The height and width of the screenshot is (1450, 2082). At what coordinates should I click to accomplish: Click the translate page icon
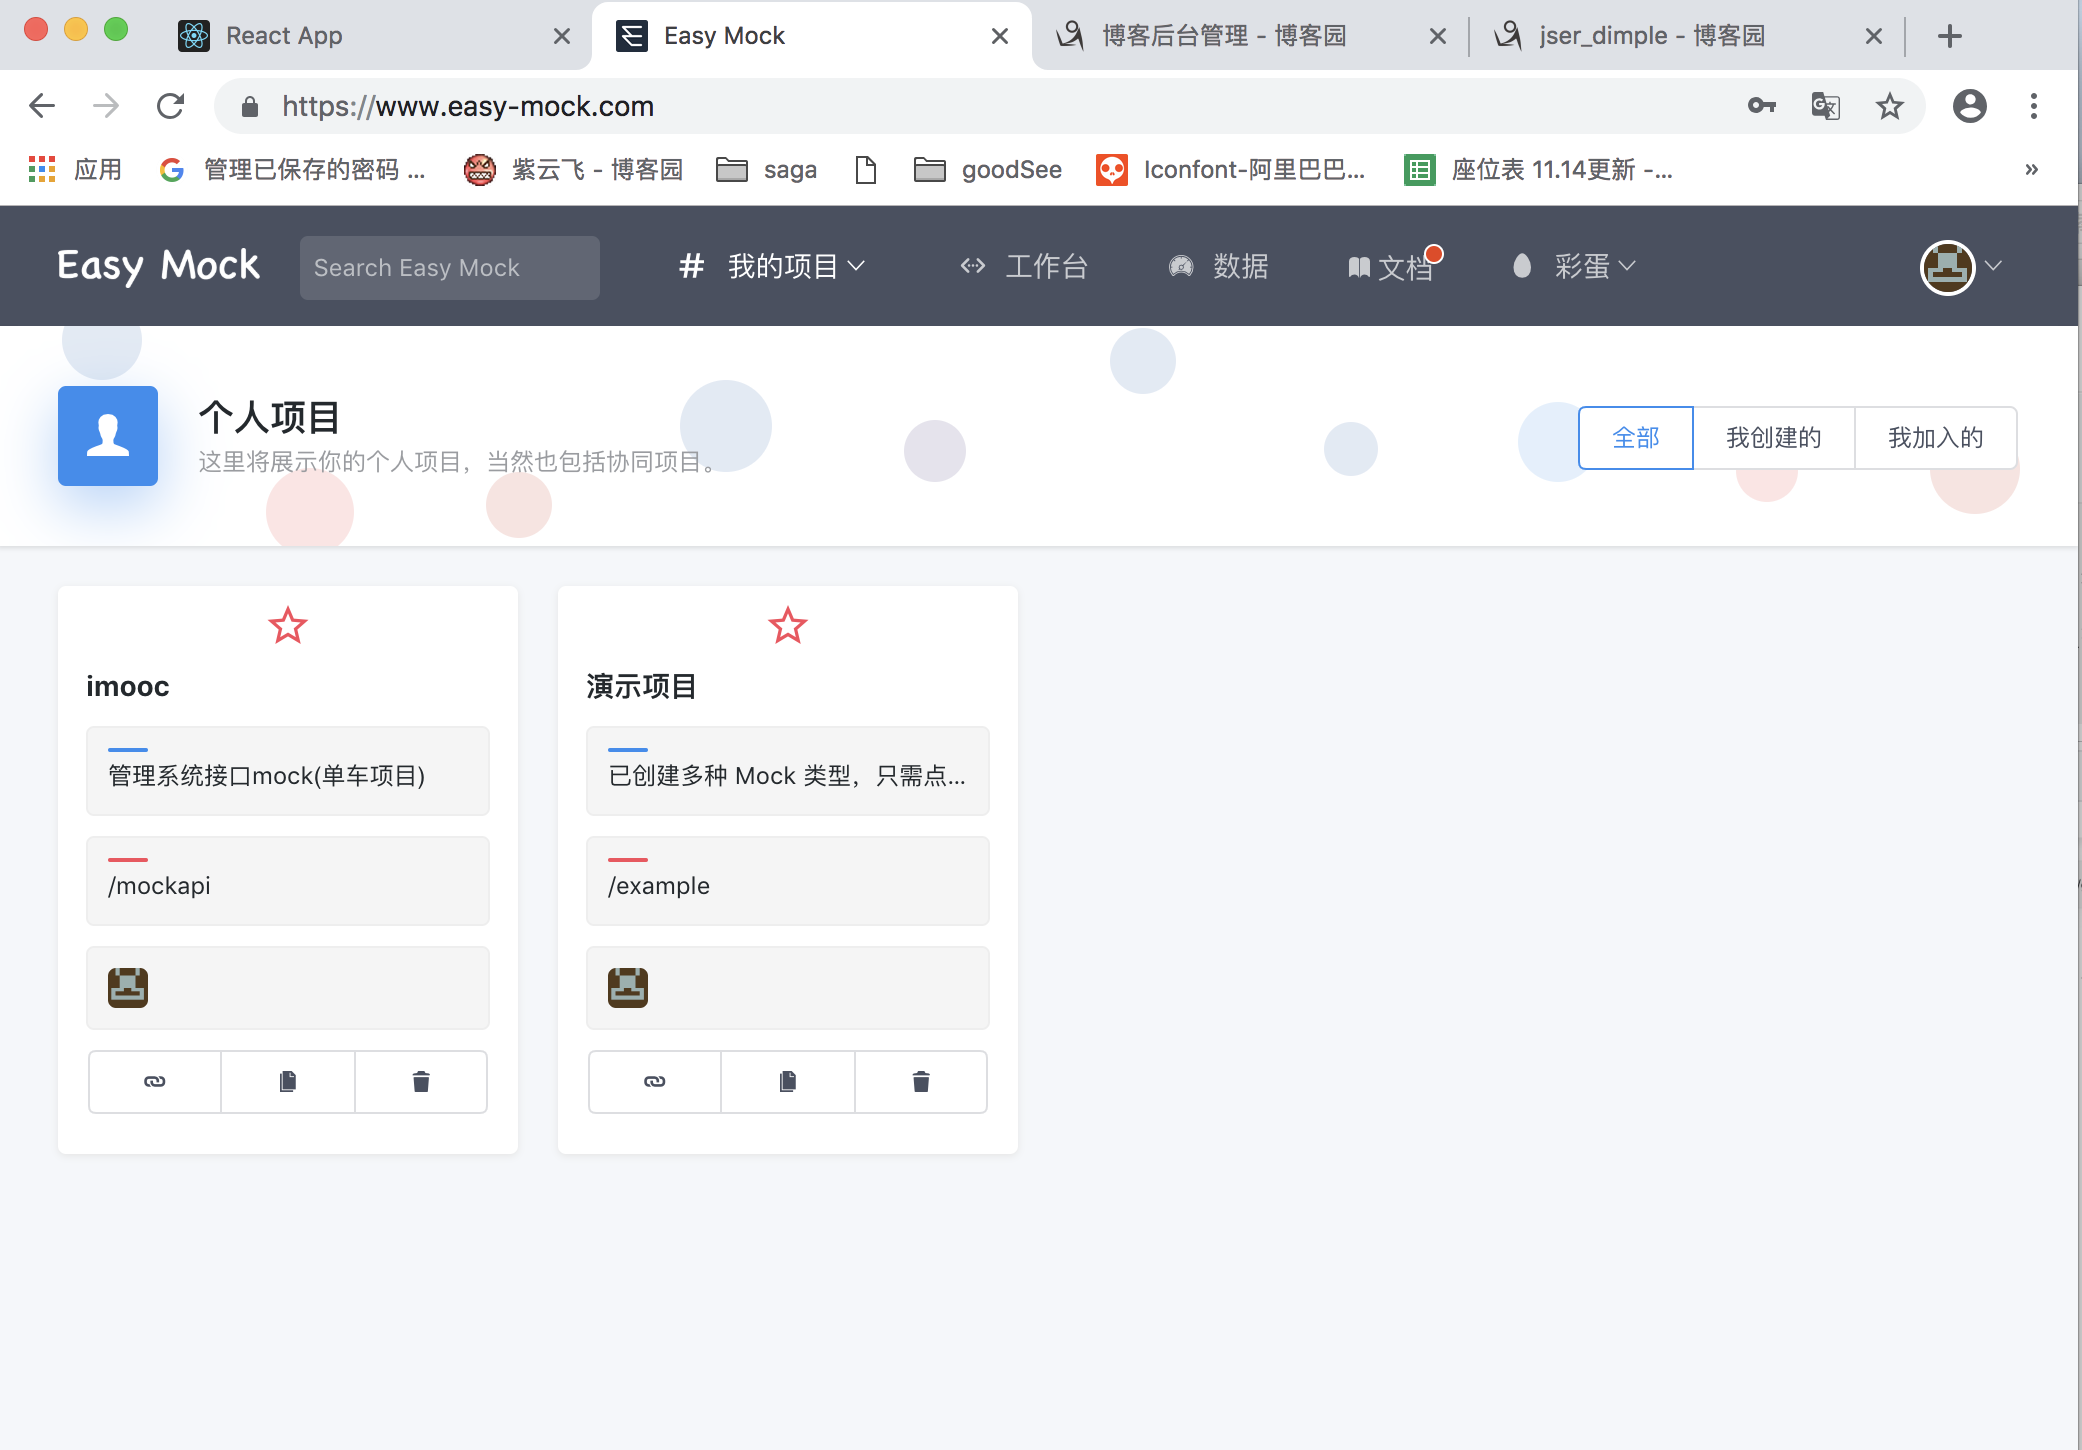tap(1825, 106)
